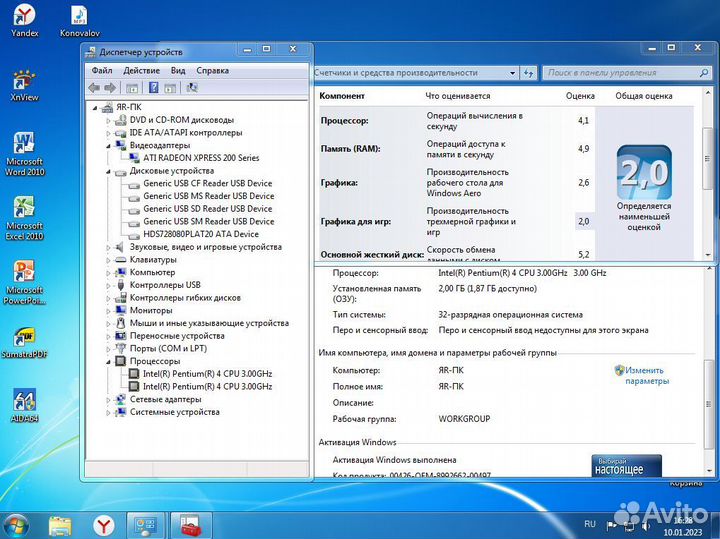Screen dimensions: 720x539
Task: Collapse the Процессоры node
Action: pos(108,362)
